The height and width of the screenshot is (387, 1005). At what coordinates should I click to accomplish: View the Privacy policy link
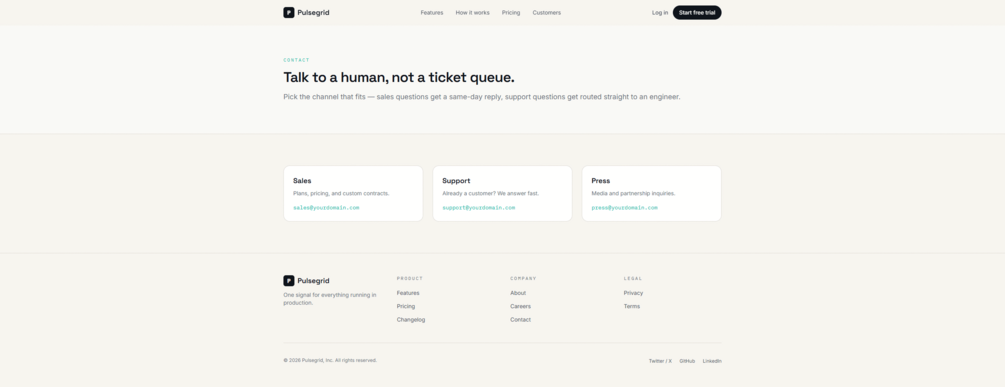click(x=633, y=293)
